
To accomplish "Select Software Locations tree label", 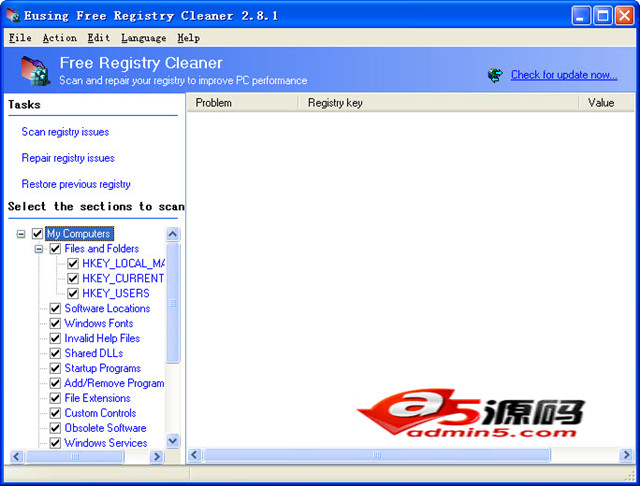I will point(107,308).
